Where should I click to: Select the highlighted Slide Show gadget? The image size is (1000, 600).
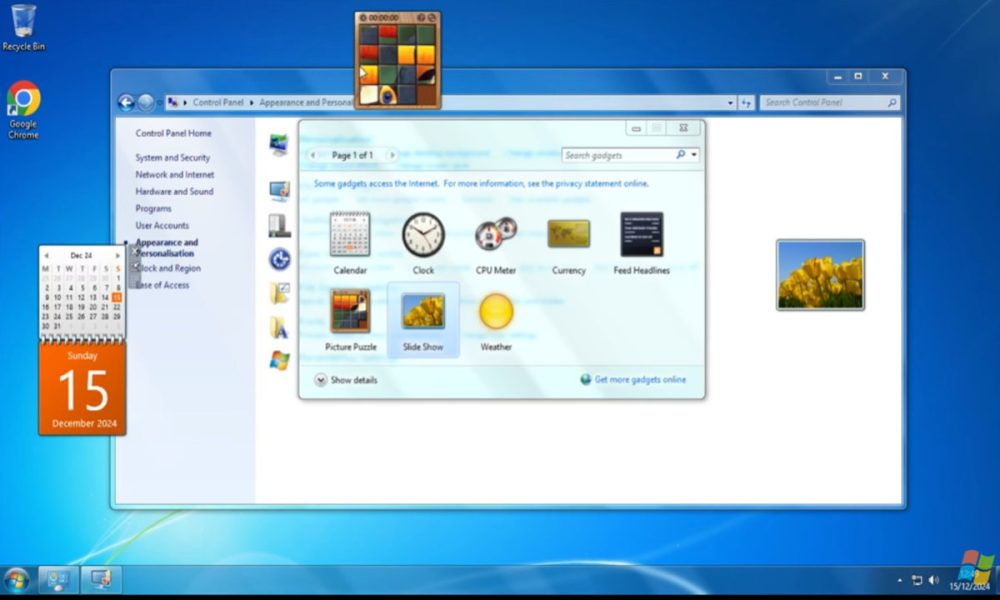[x=423, y=312]
